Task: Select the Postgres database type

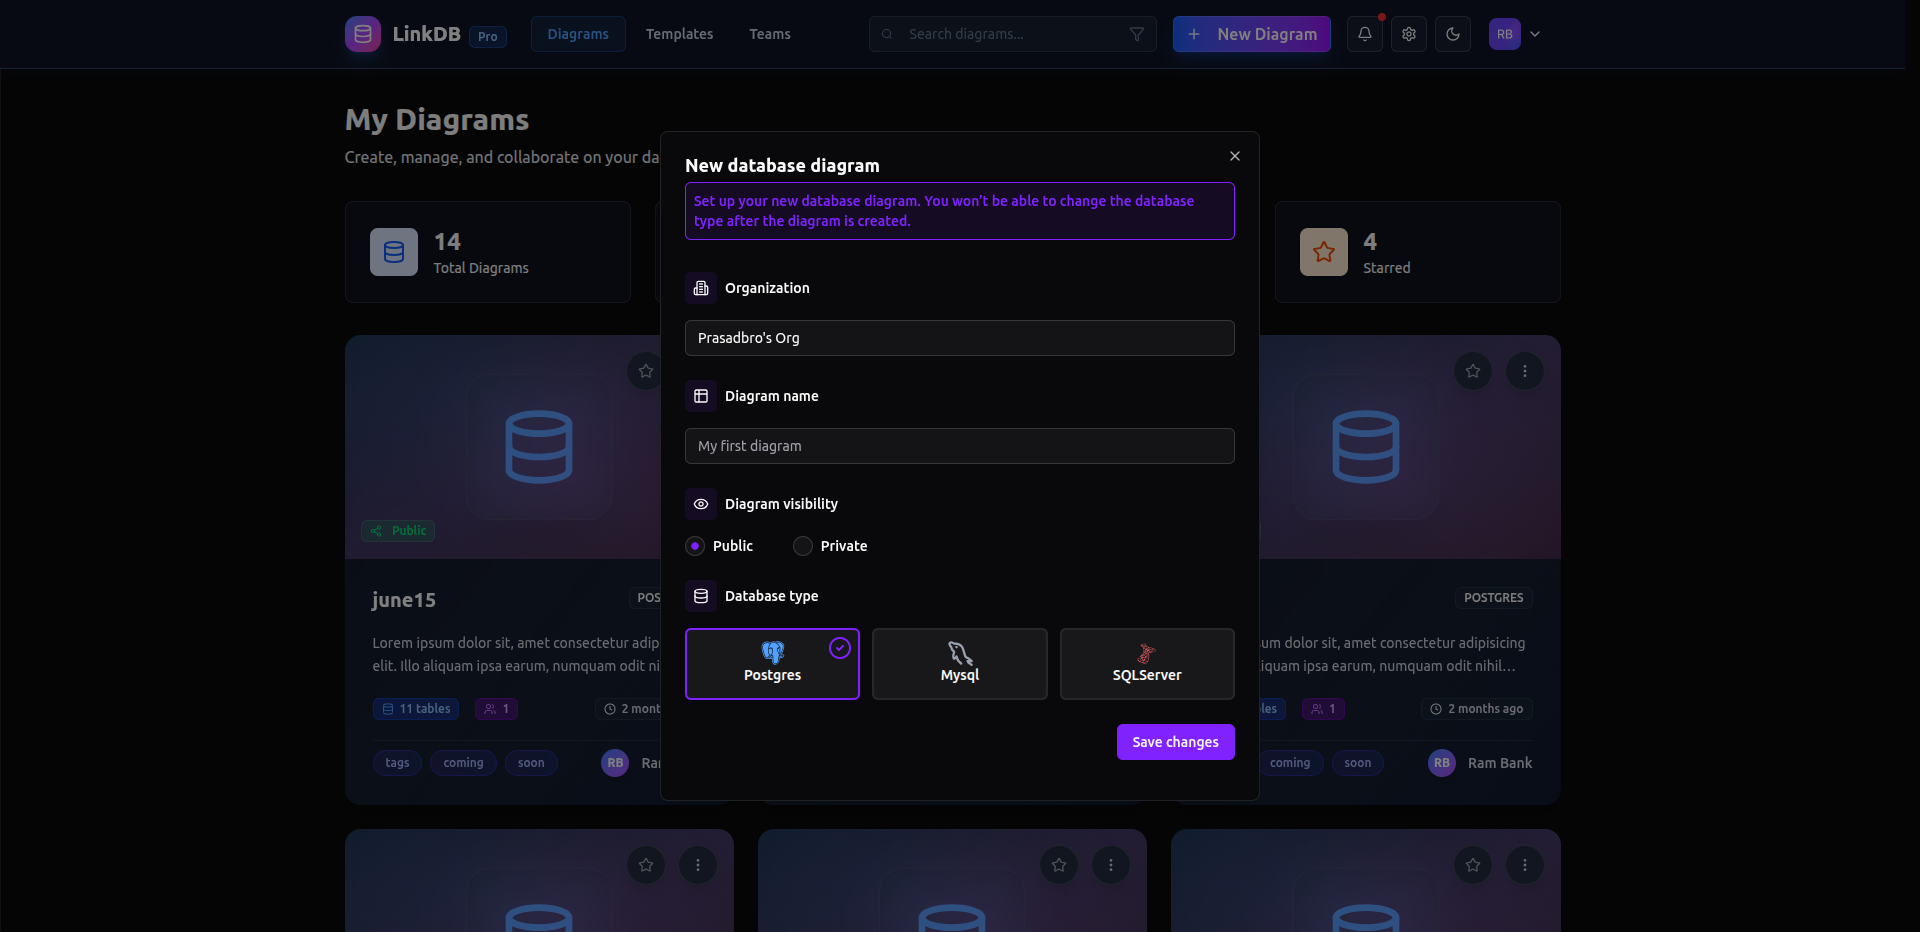Action: pos(772,664)
